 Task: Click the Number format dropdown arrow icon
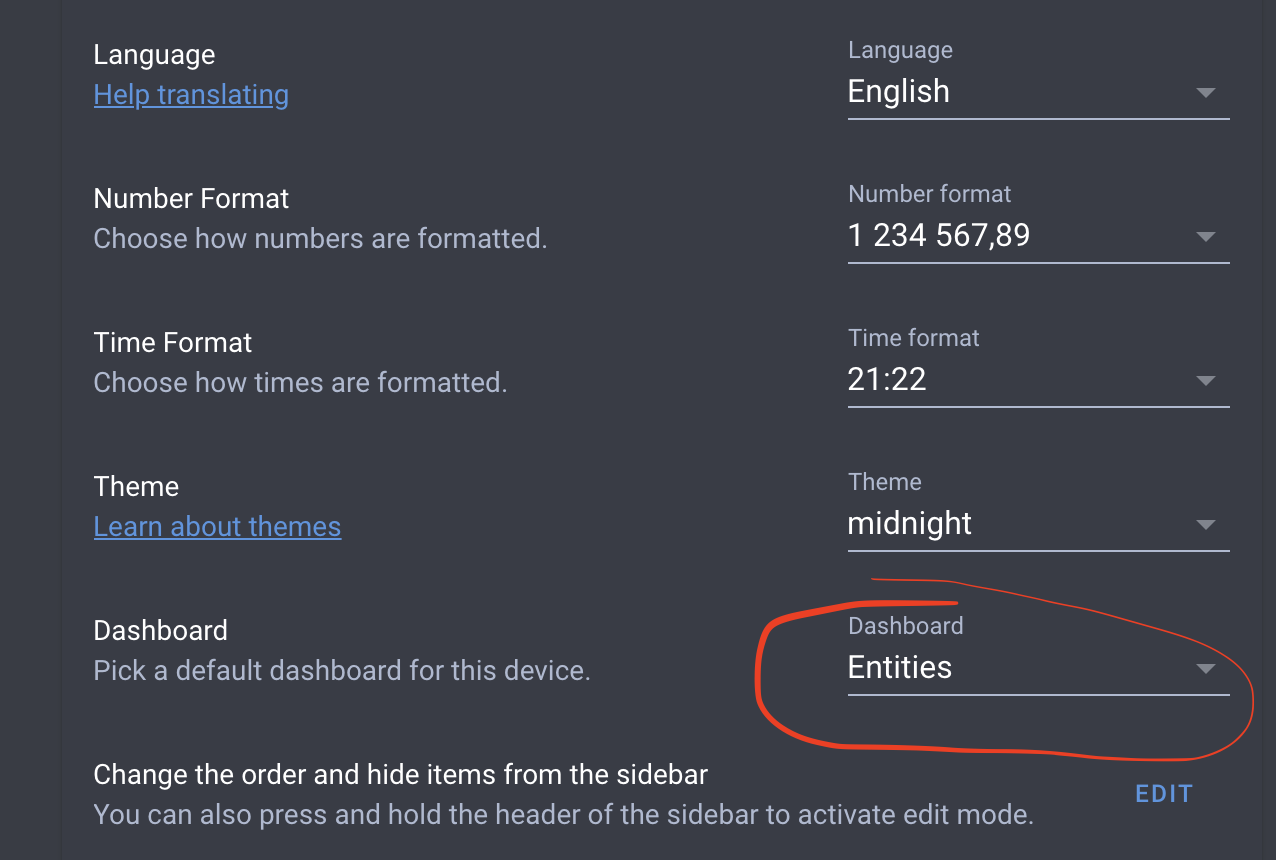[1205, 237]
